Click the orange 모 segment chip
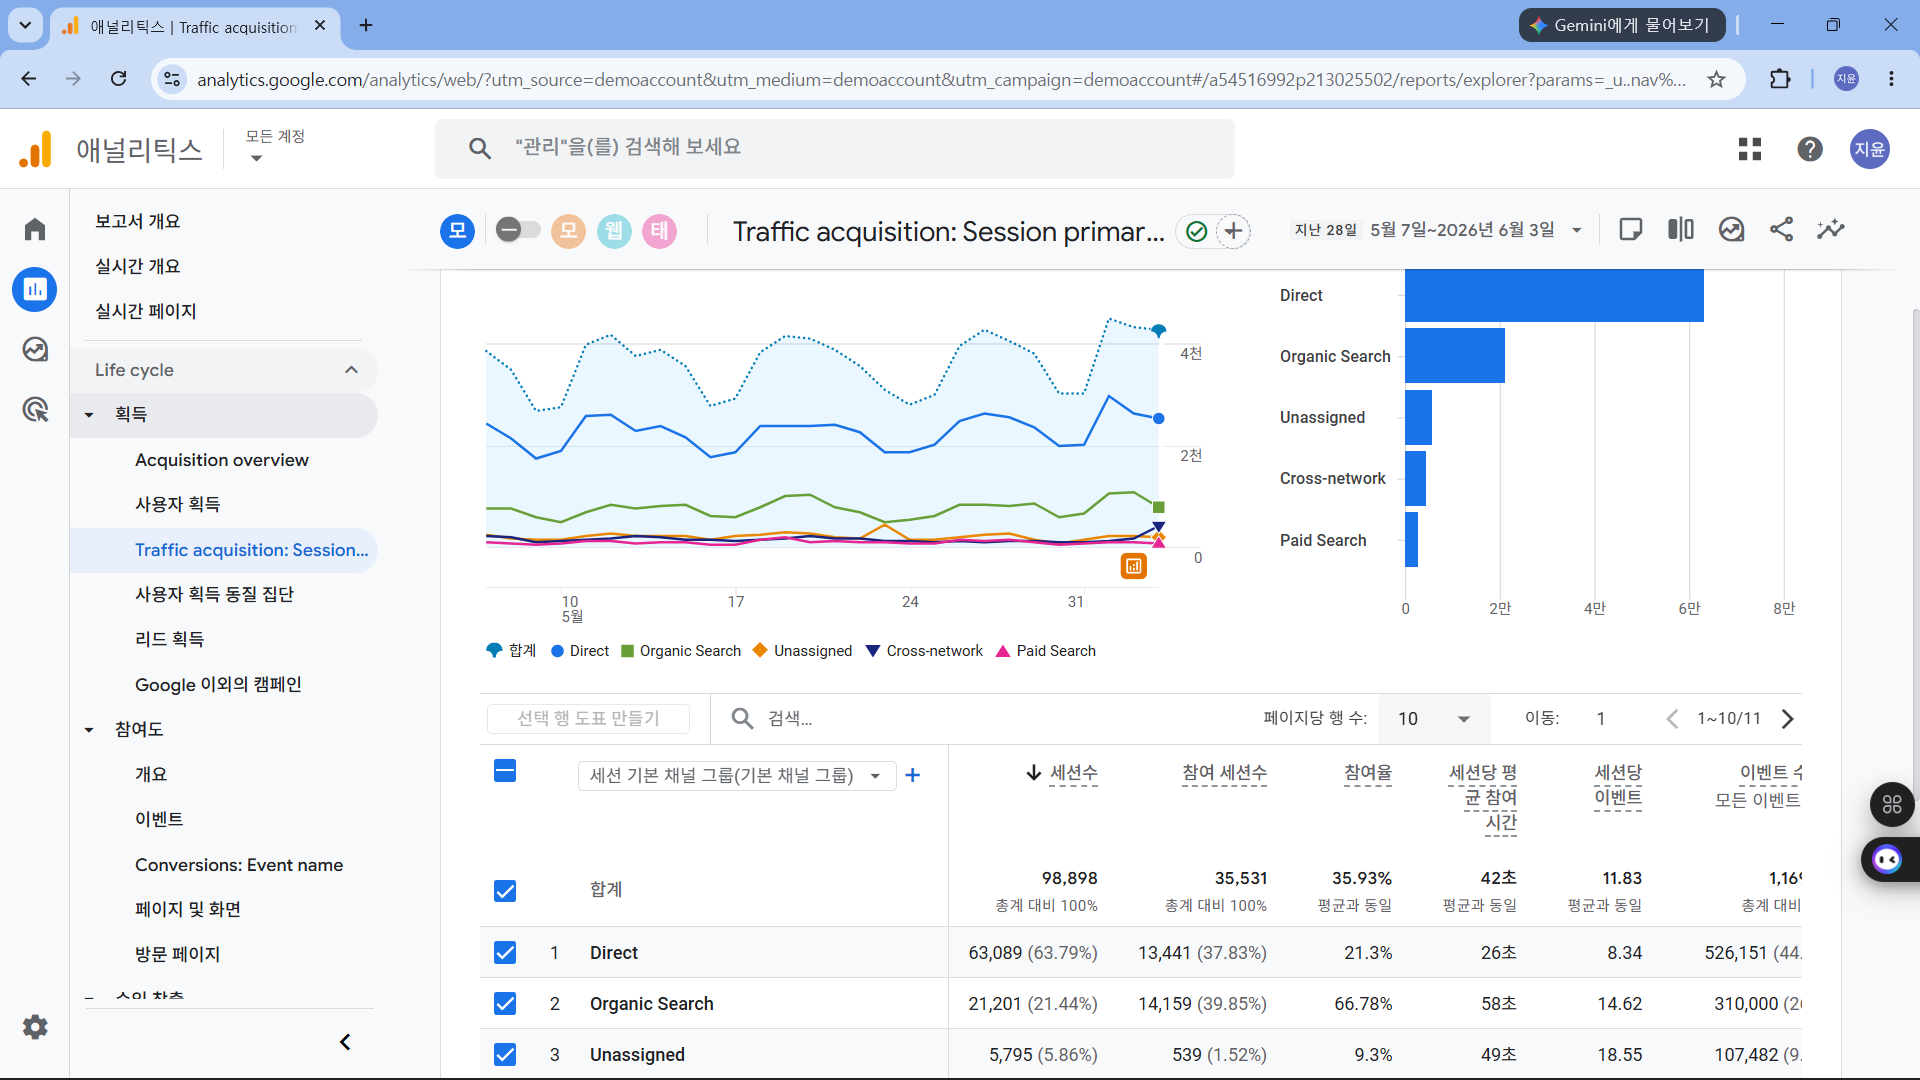This screenshot has height=1080, width=1920. (x=568, y=231)
